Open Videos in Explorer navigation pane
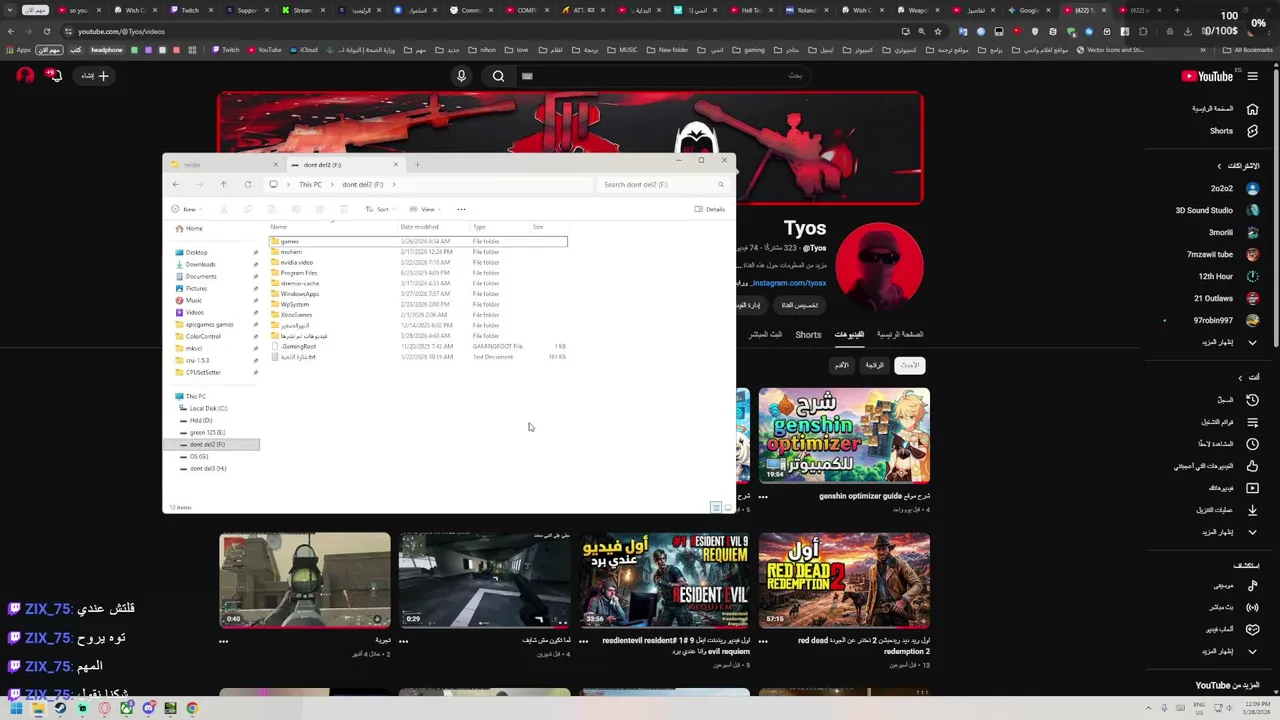 pos(194,312)
